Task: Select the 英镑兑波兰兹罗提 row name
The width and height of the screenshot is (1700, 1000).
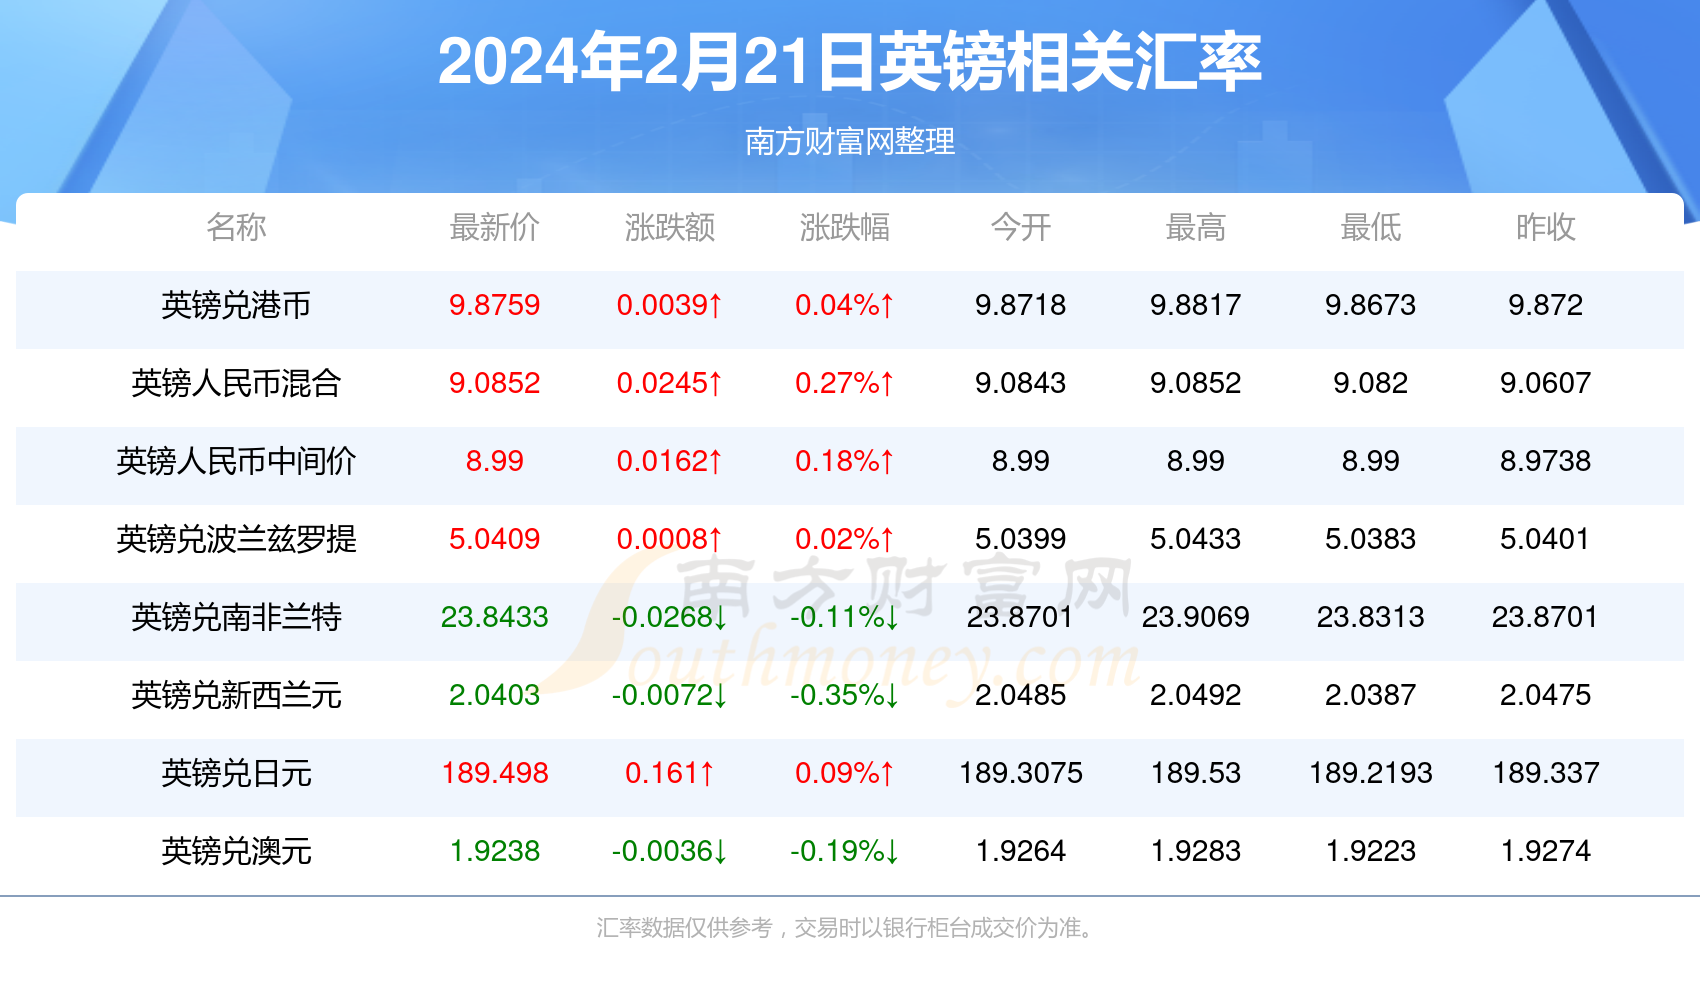Action: (x=236, y=539)
